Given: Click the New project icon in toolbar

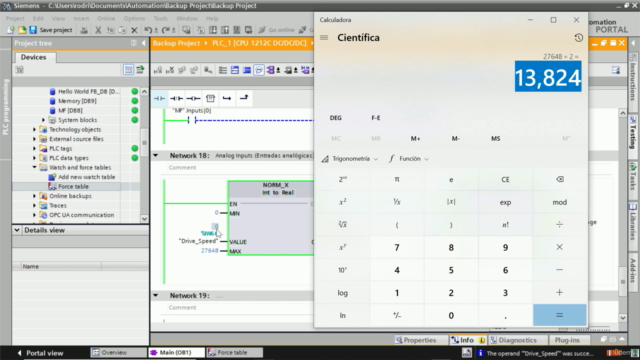Looking at the screenshot, I should pyautogui.click(x=11, y=30).
